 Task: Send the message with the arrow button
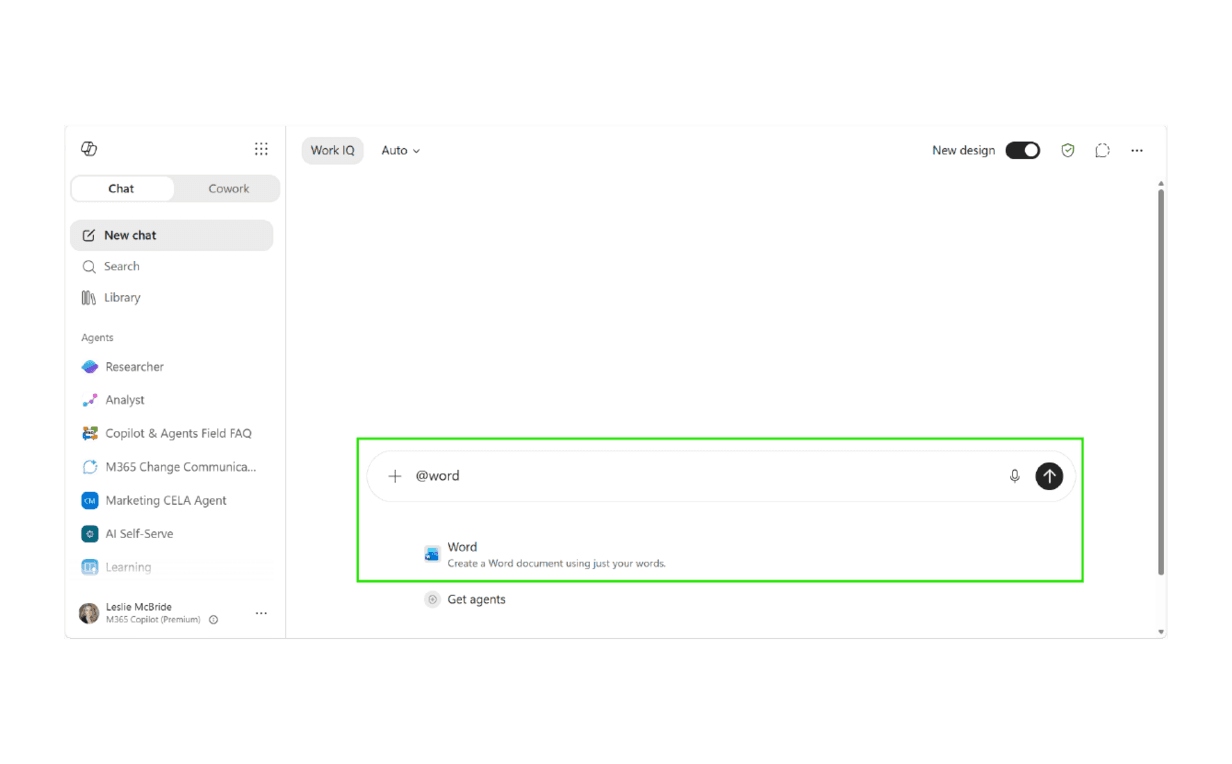(1049, 476)
